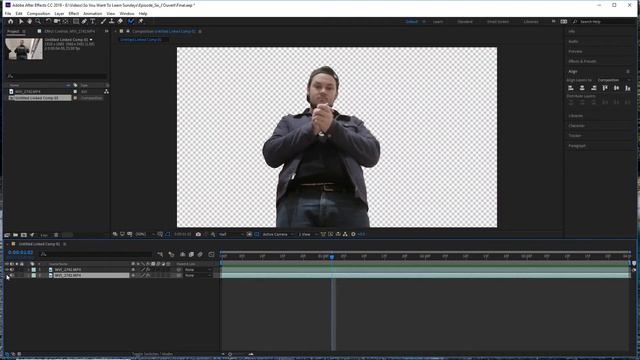The image size is (640, 360).
Task: Create a new composition from Project panel footer
Action: [24, 235]
